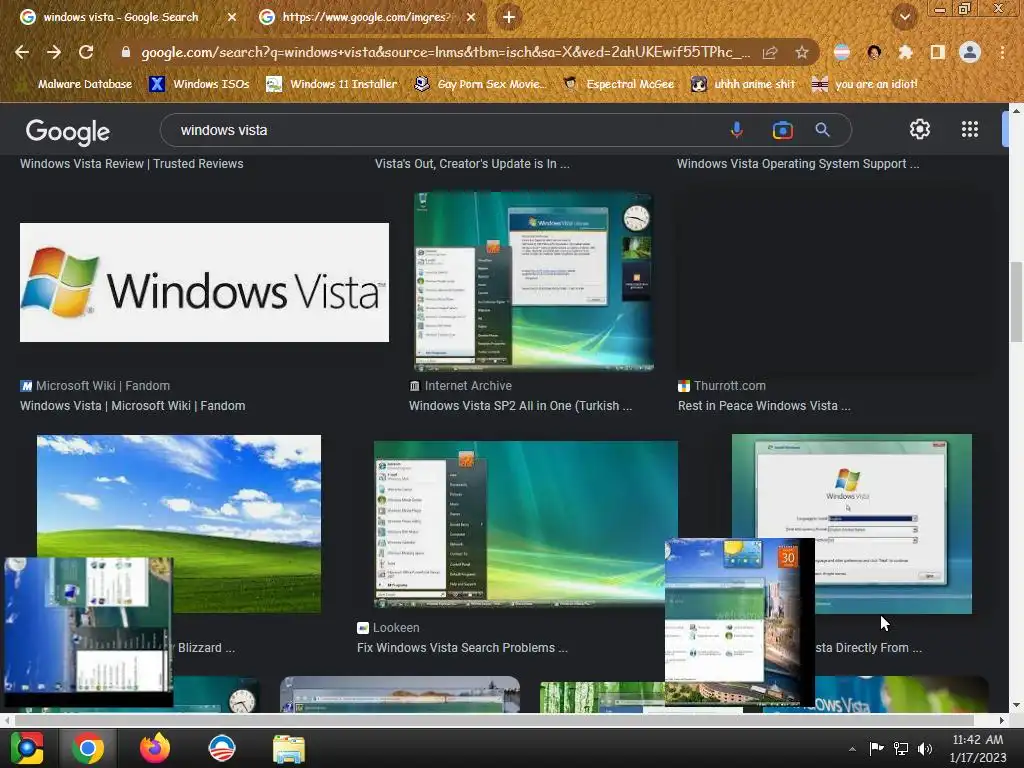Click the Google logo
Screen dimensions: 1024x768
pos(67,132)
